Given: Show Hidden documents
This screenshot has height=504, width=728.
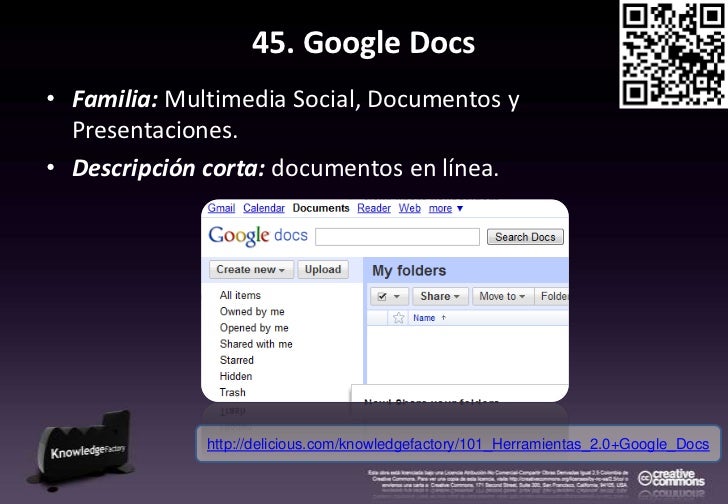Looking at the screenshot, I should coord(236,376).
